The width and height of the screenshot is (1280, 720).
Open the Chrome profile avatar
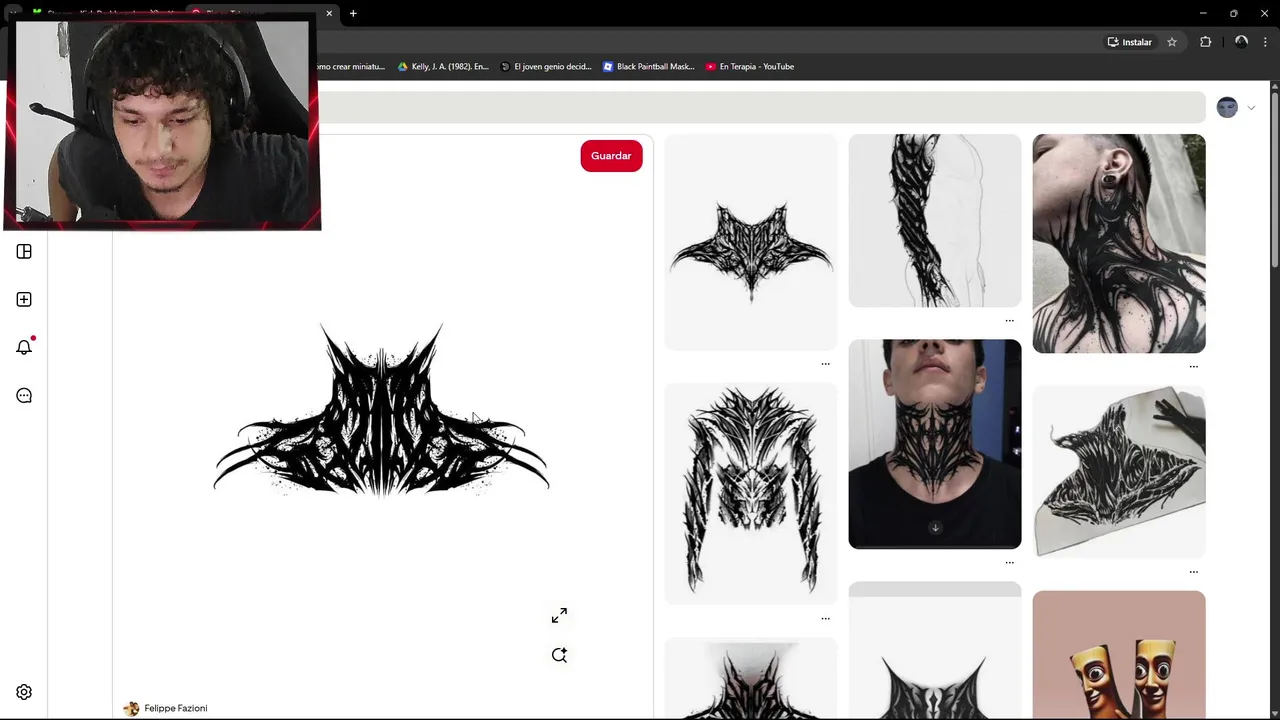[1241, 42]
